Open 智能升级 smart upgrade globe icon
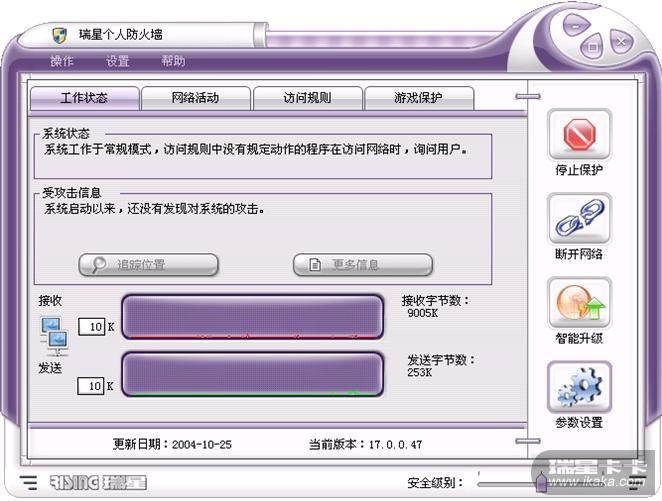Viewport: 662px width, 501px height. [579, 303]
